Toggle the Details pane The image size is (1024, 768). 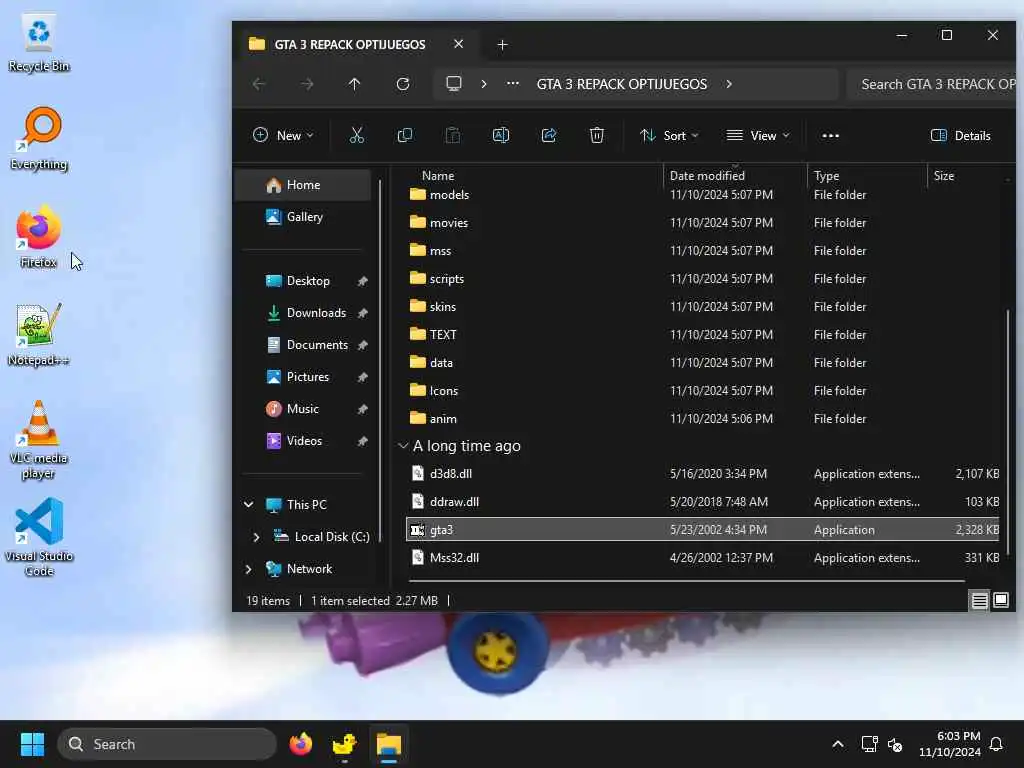961,135
